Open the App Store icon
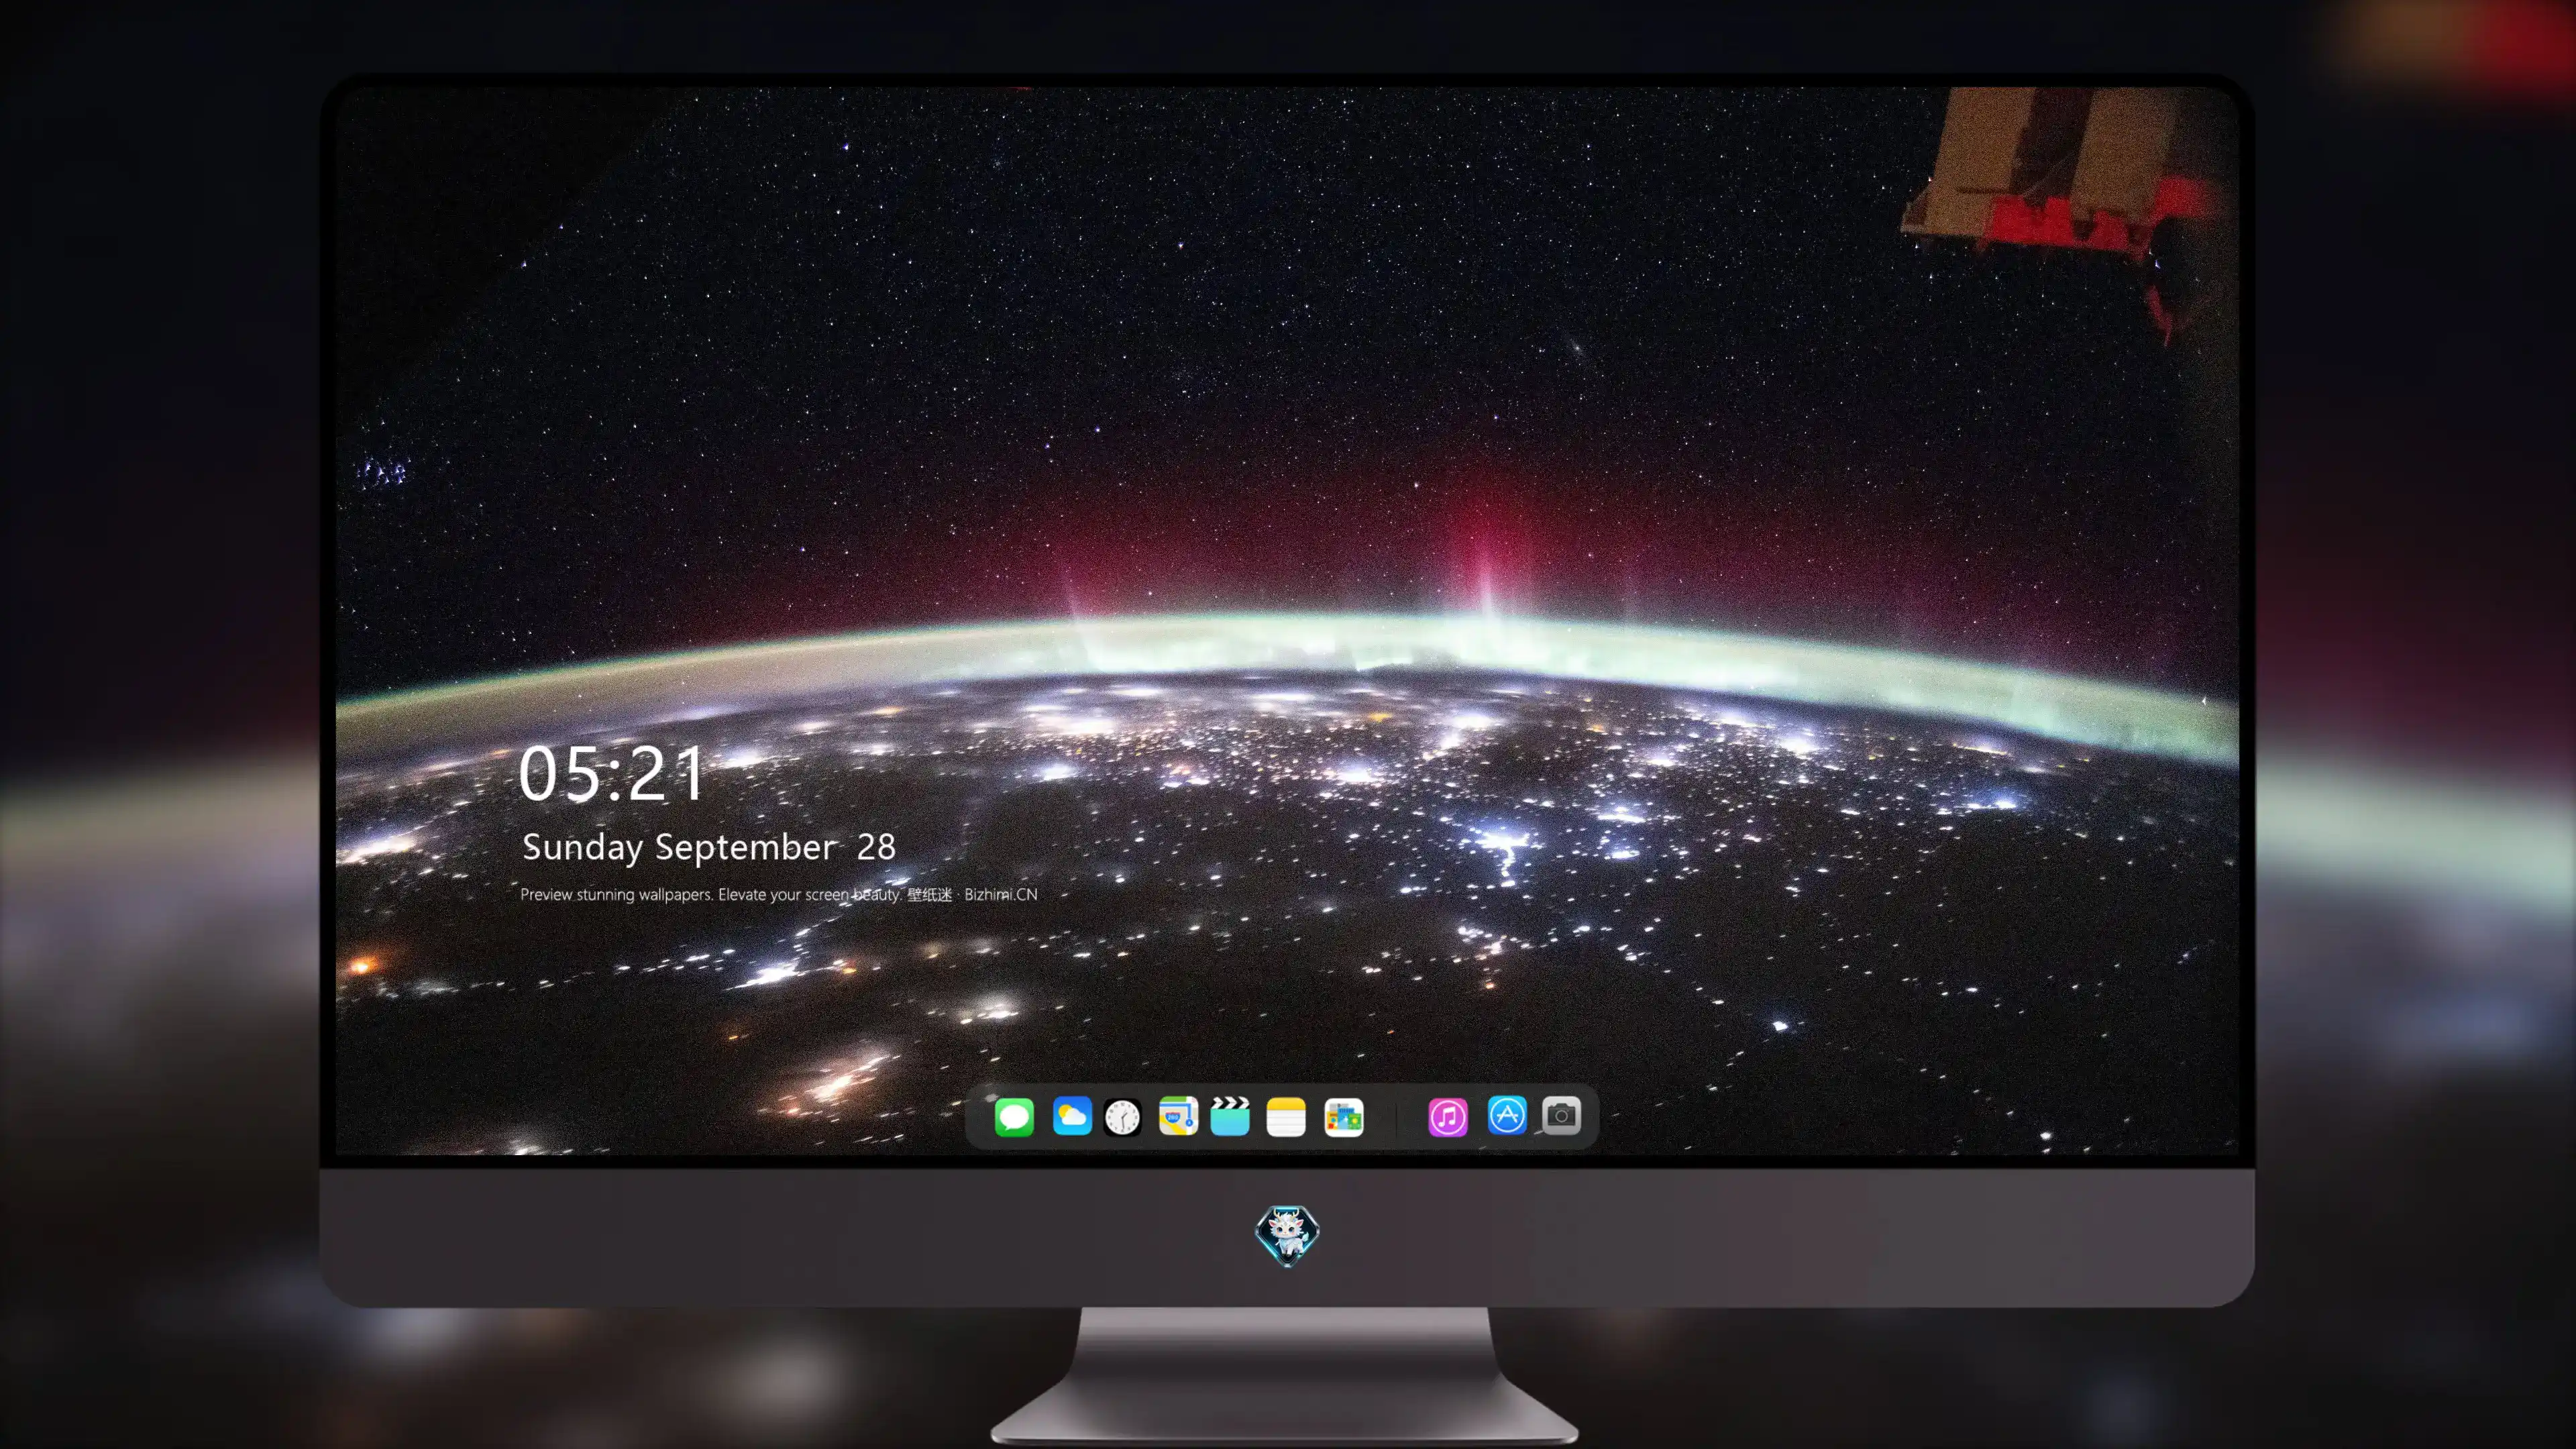The width and height of the screenshot is (2576, 1449). 1507,1115
